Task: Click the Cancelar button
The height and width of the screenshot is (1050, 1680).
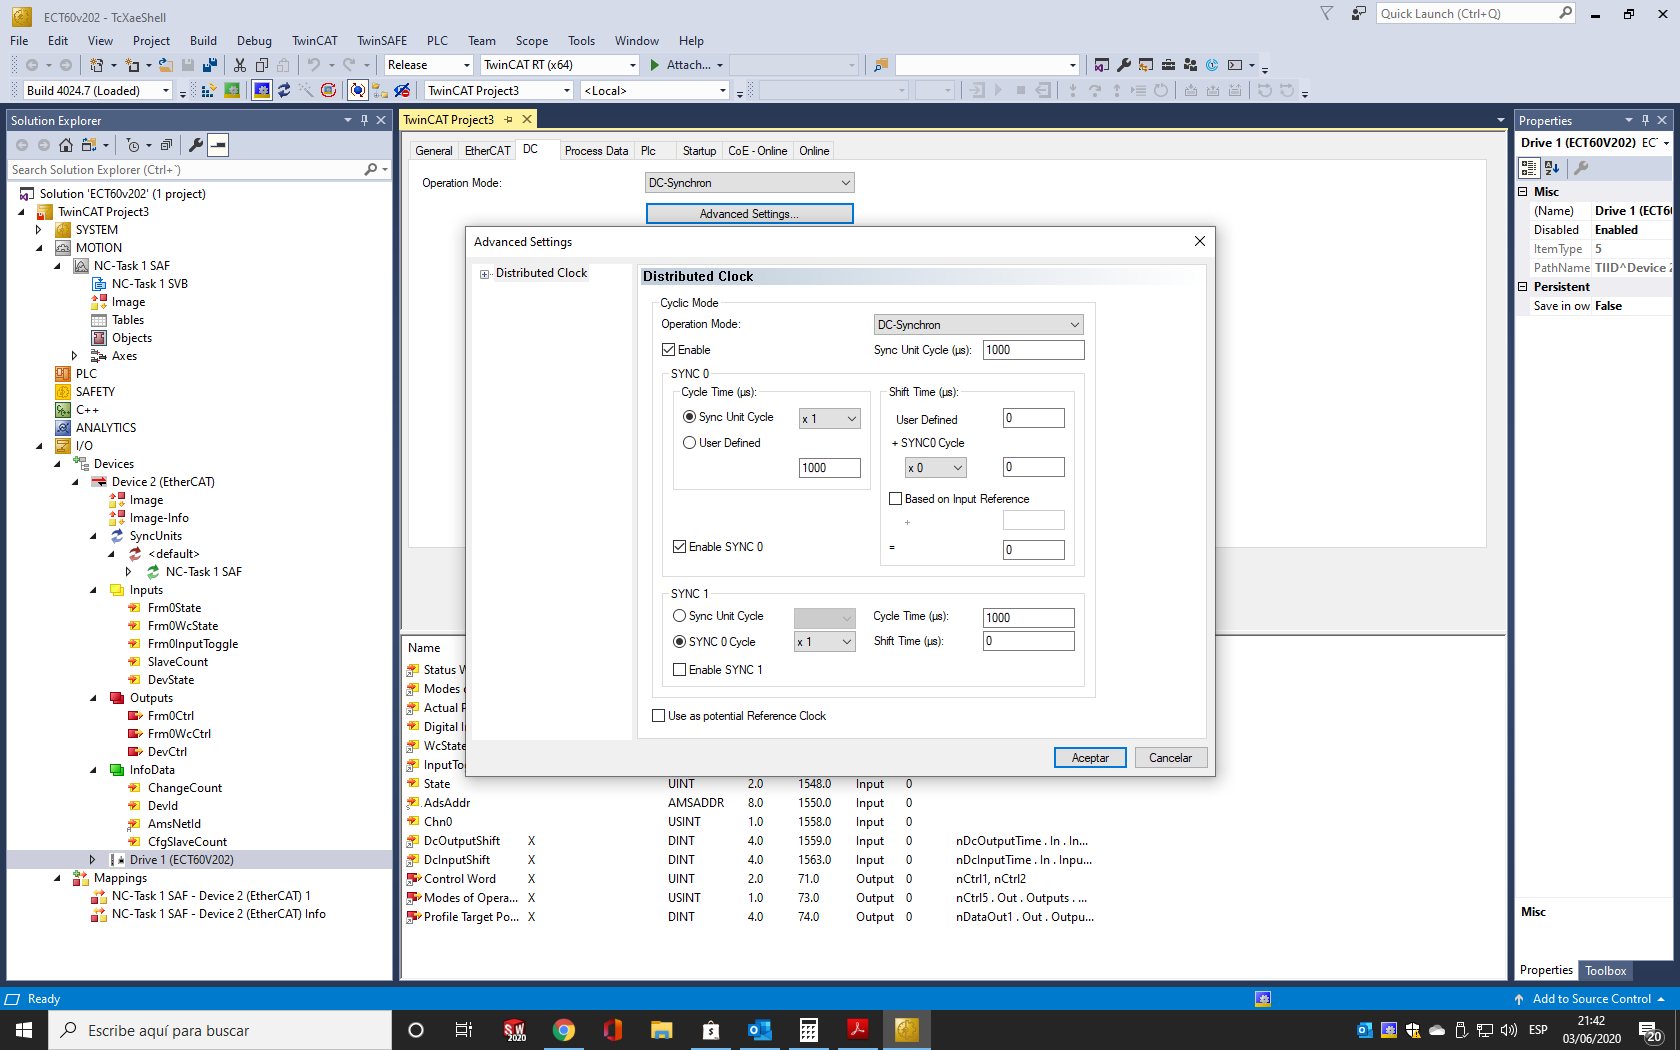Action: [x=1170, y=758]
